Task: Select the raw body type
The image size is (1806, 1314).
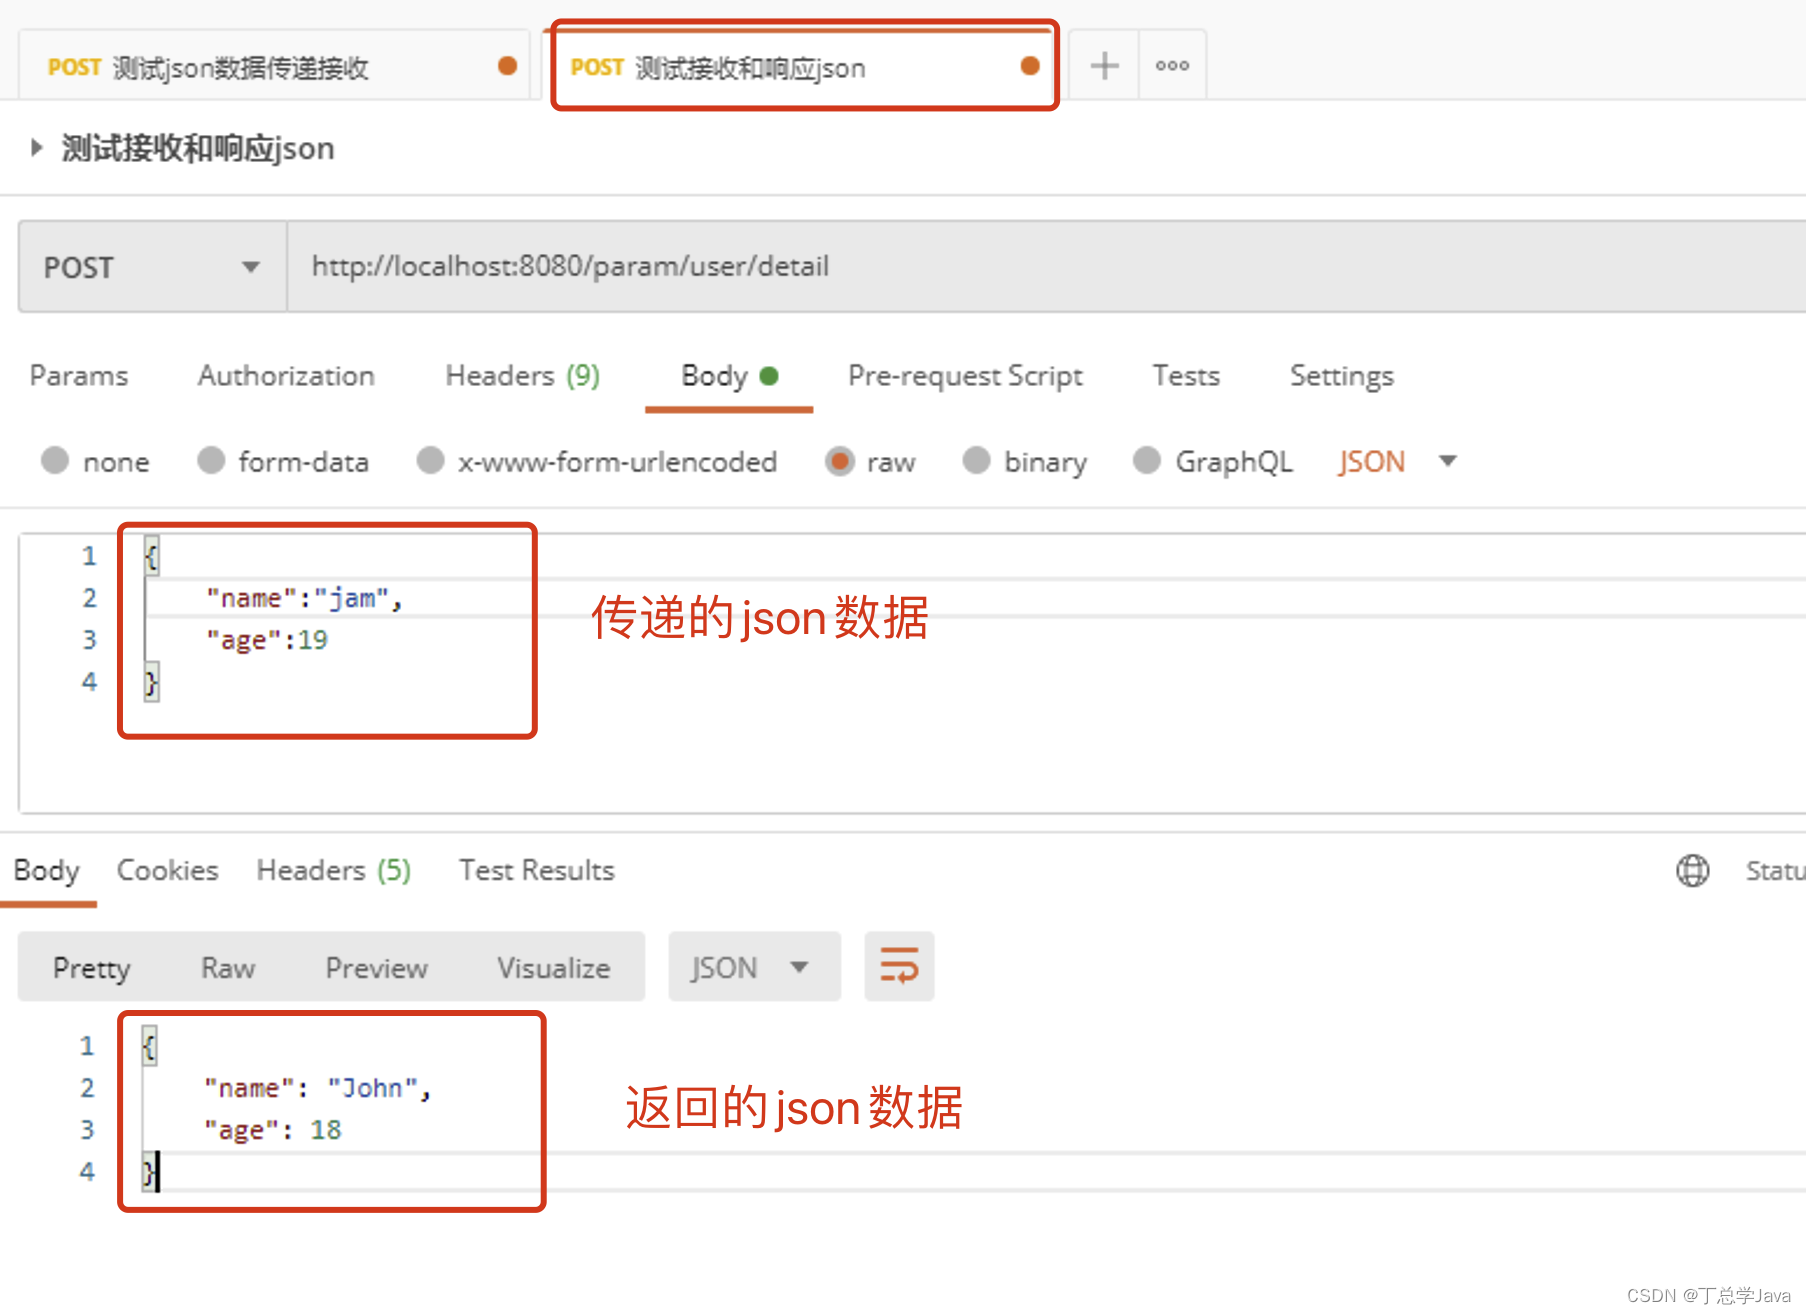Action: (870, 461)
